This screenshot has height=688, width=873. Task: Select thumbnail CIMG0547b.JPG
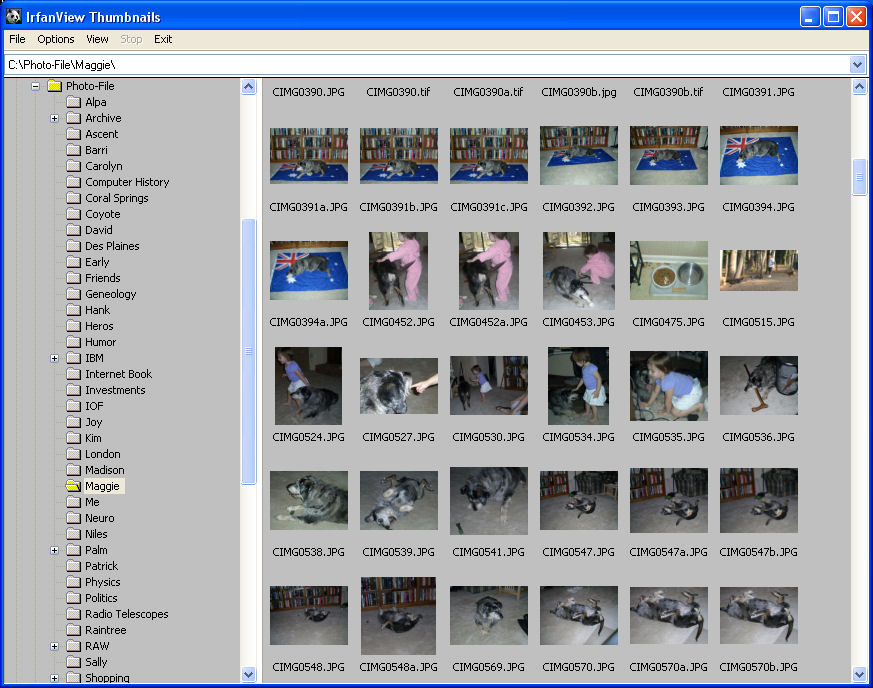pyautogui.click(x=759, y=500)
